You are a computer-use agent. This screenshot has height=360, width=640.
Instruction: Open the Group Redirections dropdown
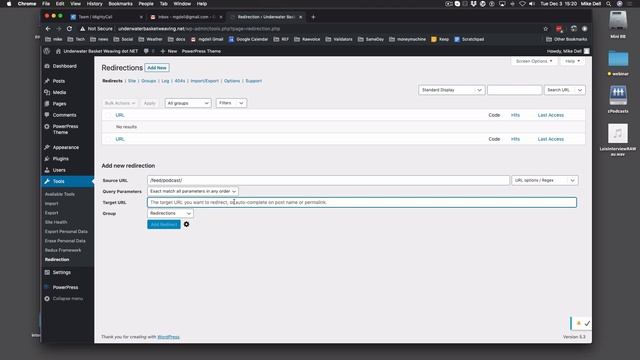[x=170, y=213]
